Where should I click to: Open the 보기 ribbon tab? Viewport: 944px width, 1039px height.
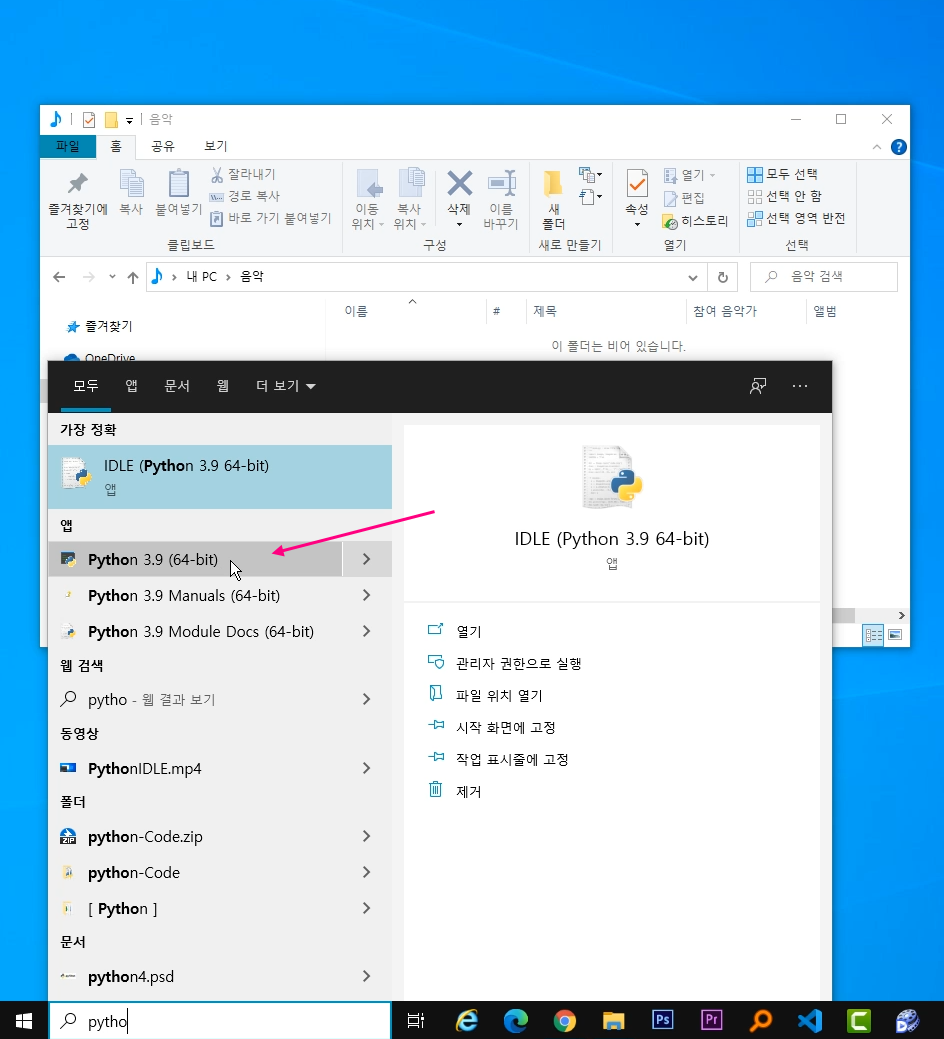tap(215, 146)
